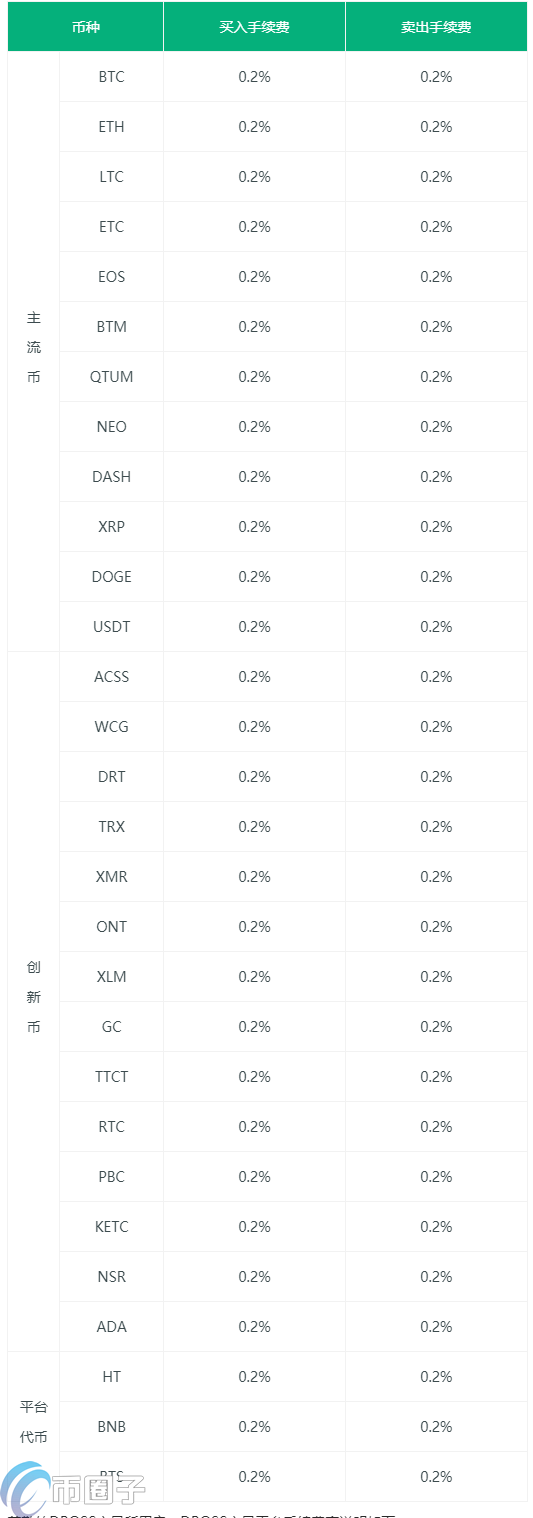Select the BTC row label
This screenshot has width=533, height=1518.
[112, 77]
